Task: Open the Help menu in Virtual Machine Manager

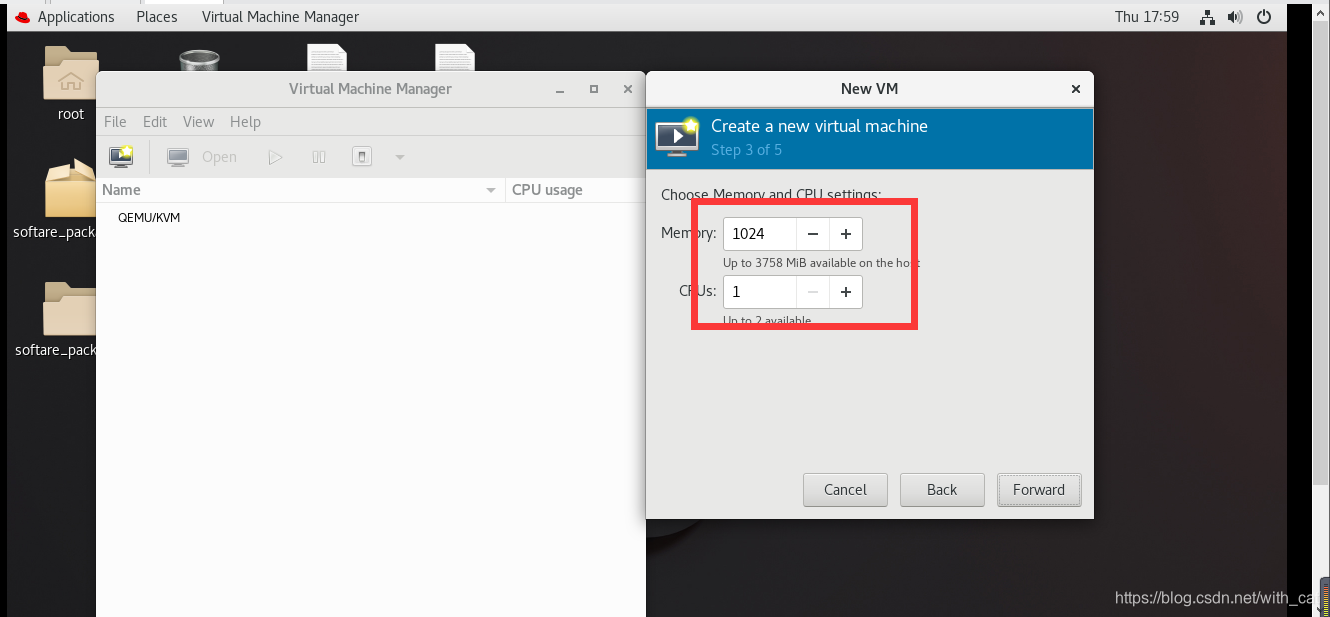Action: [x=245, y=122]
